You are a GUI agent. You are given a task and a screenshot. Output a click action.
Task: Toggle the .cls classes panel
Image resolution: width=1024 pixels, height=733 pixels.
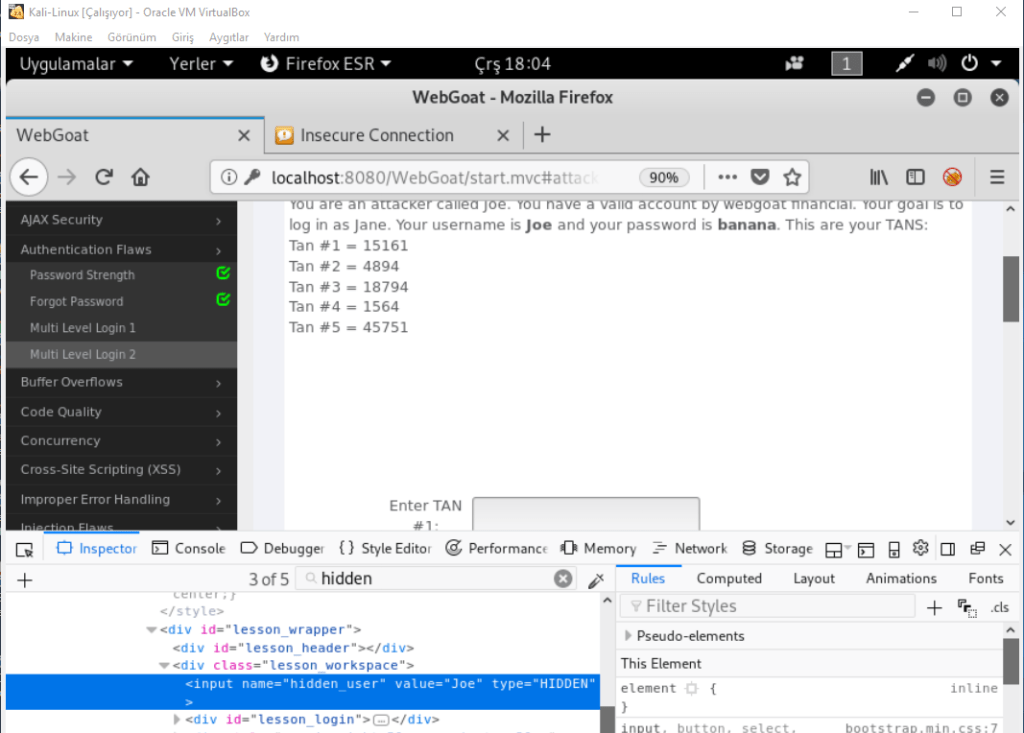[999, 607]
